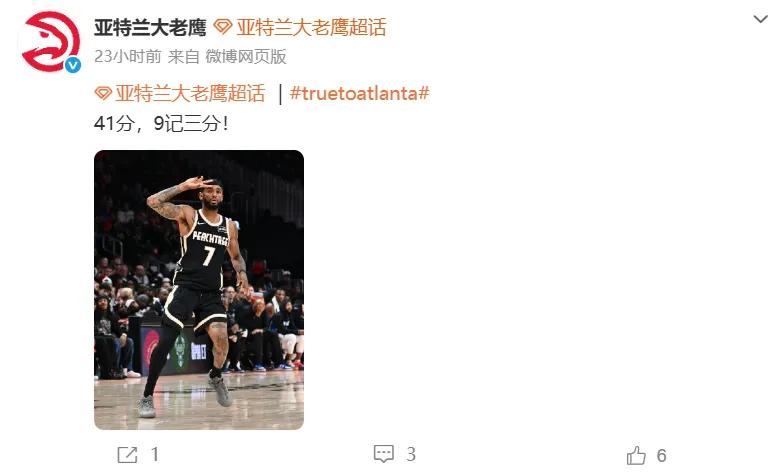776x475 pixels.
Task: Click the Atlanta Hawks avatar logo
Action: pyautogui.click(x=50, y=42)
